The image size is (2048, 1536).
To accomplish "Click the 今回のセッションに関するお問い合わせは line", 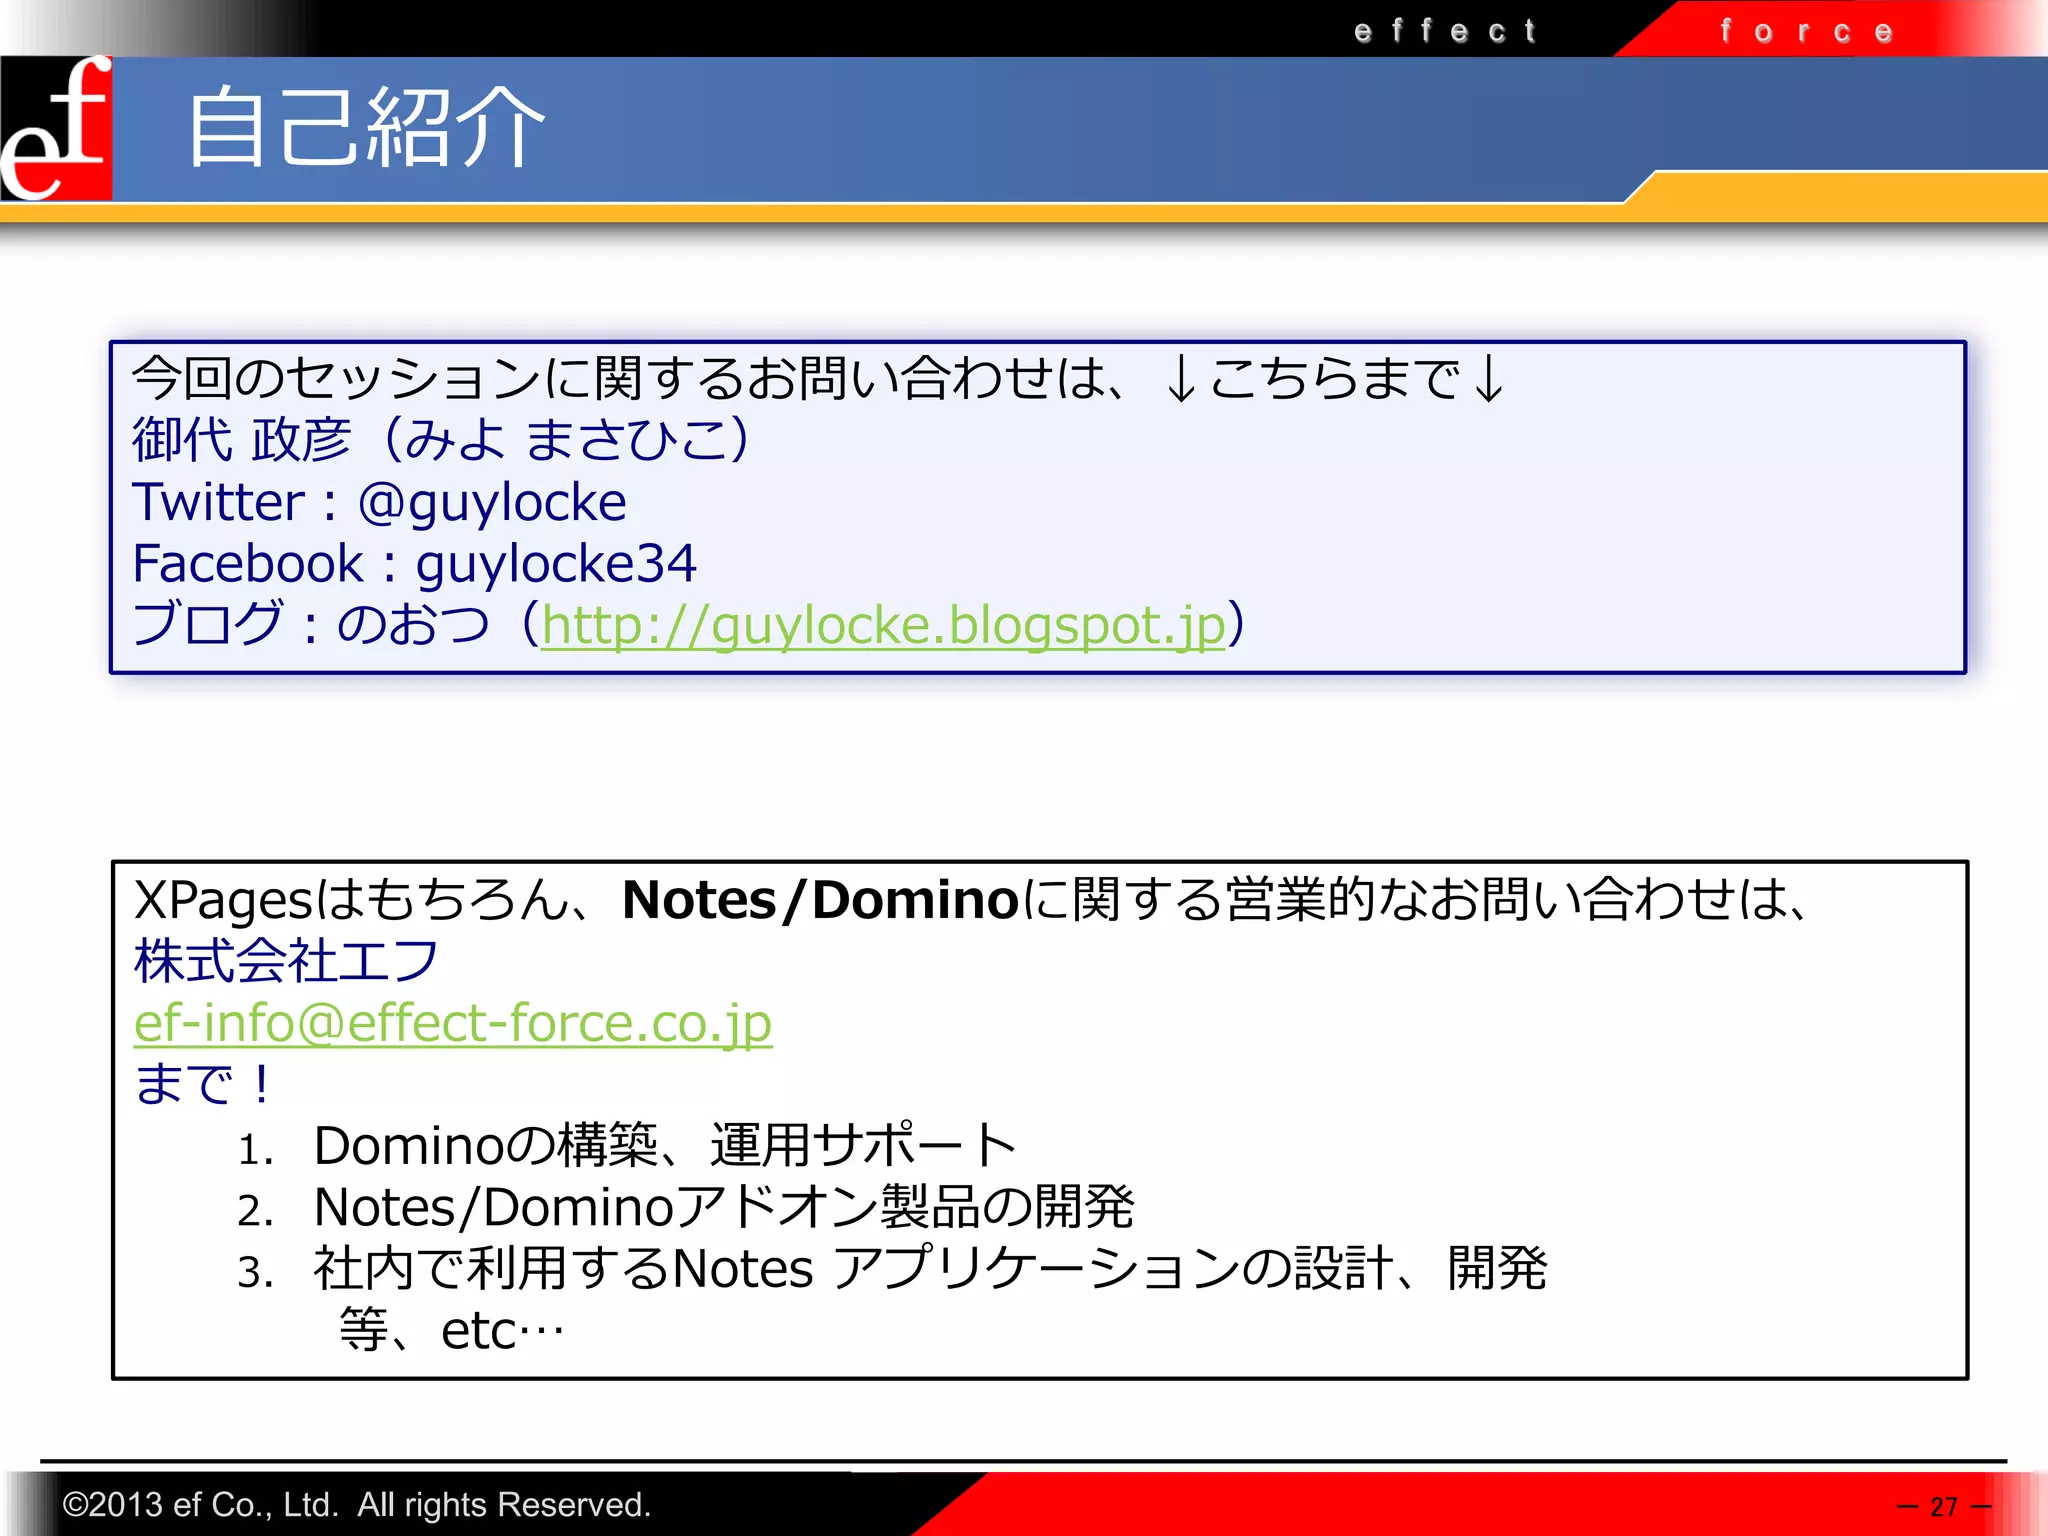I will (x=818, y=379).
